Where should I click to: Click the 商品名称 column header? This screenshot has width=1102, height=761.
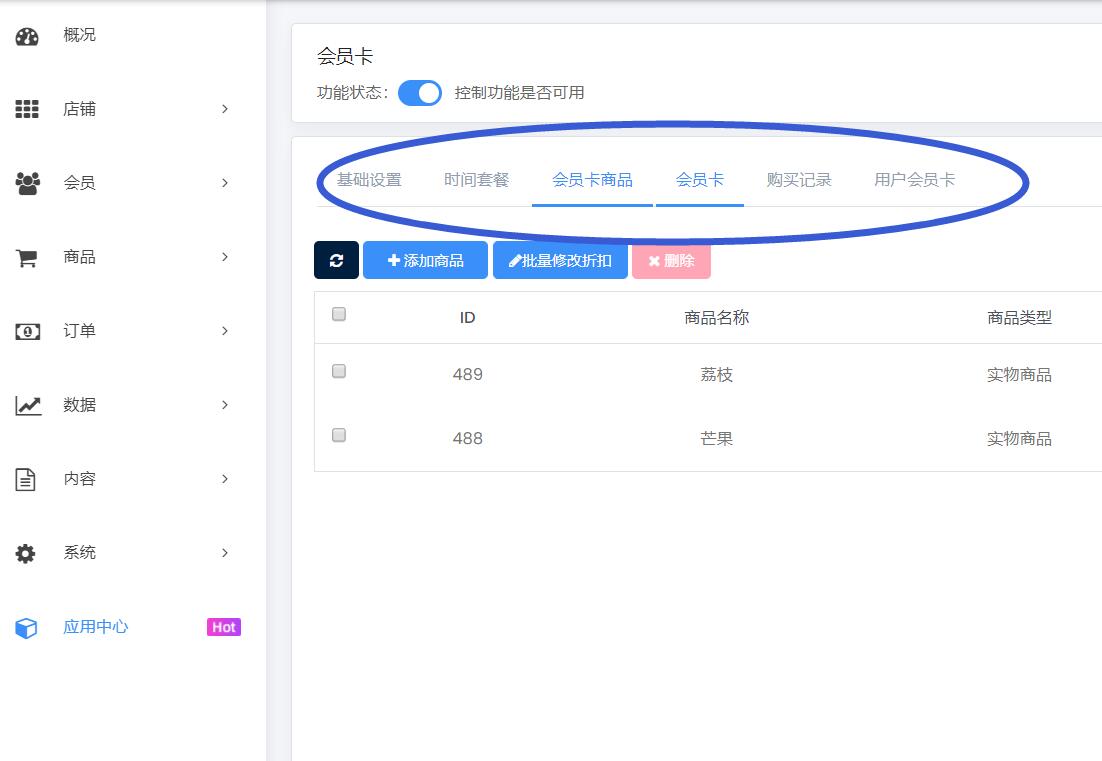pyautogui.click(x=717, y=318)
